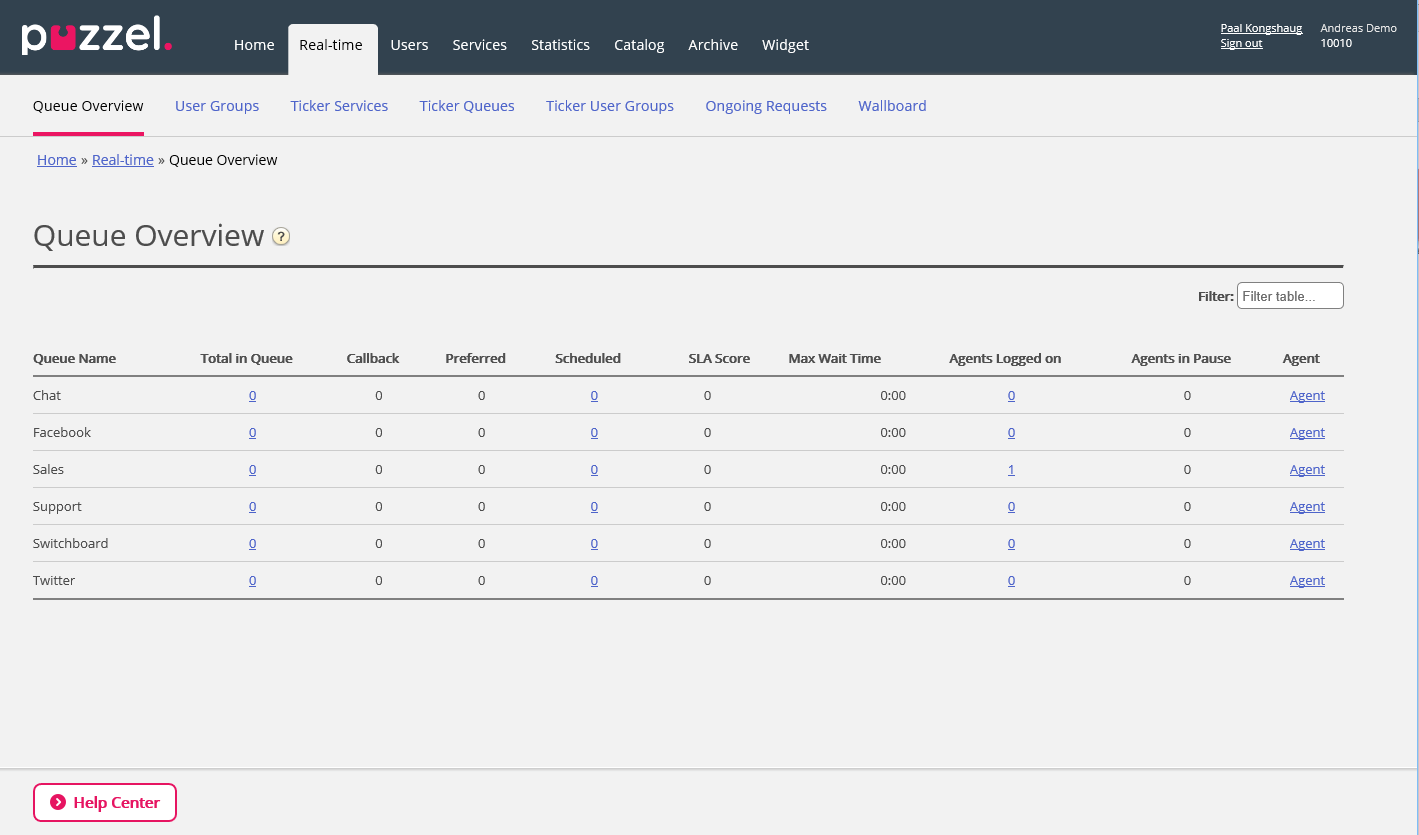Open Sales agents logged on count
Screen dimensions: 1419x835
(1011, 470)
